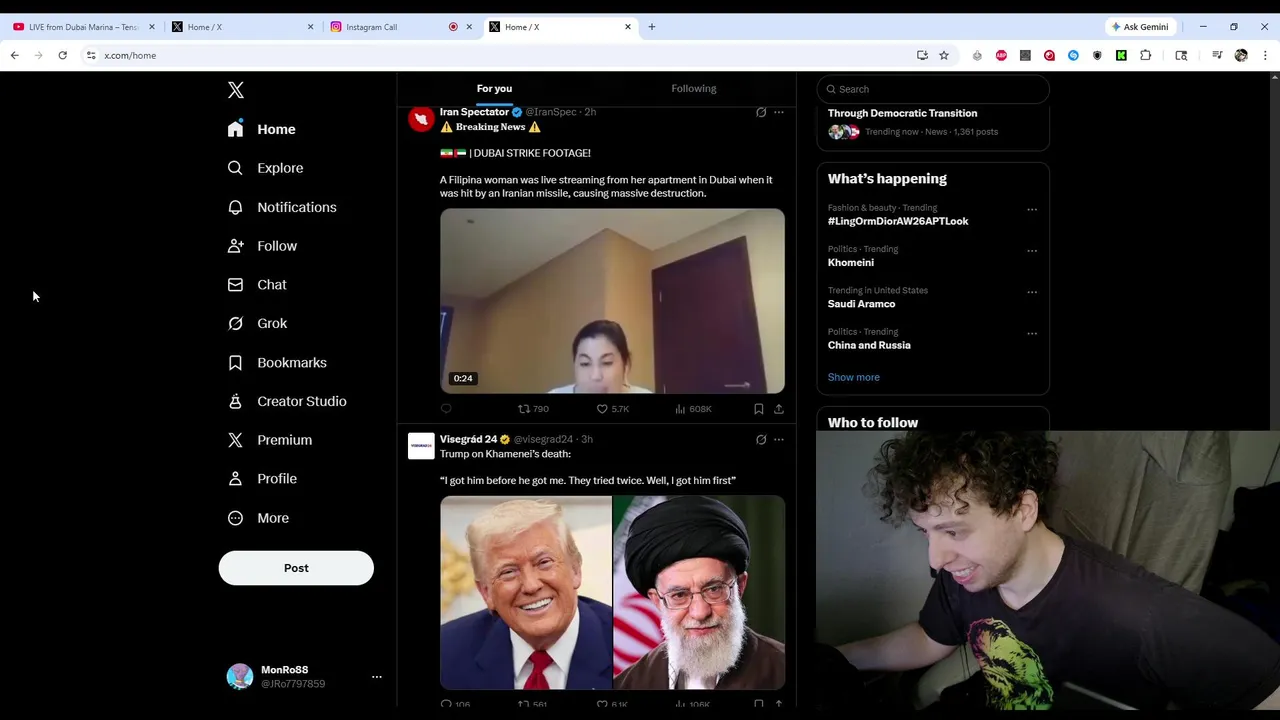Switch to the Following tab

point(694,88)
